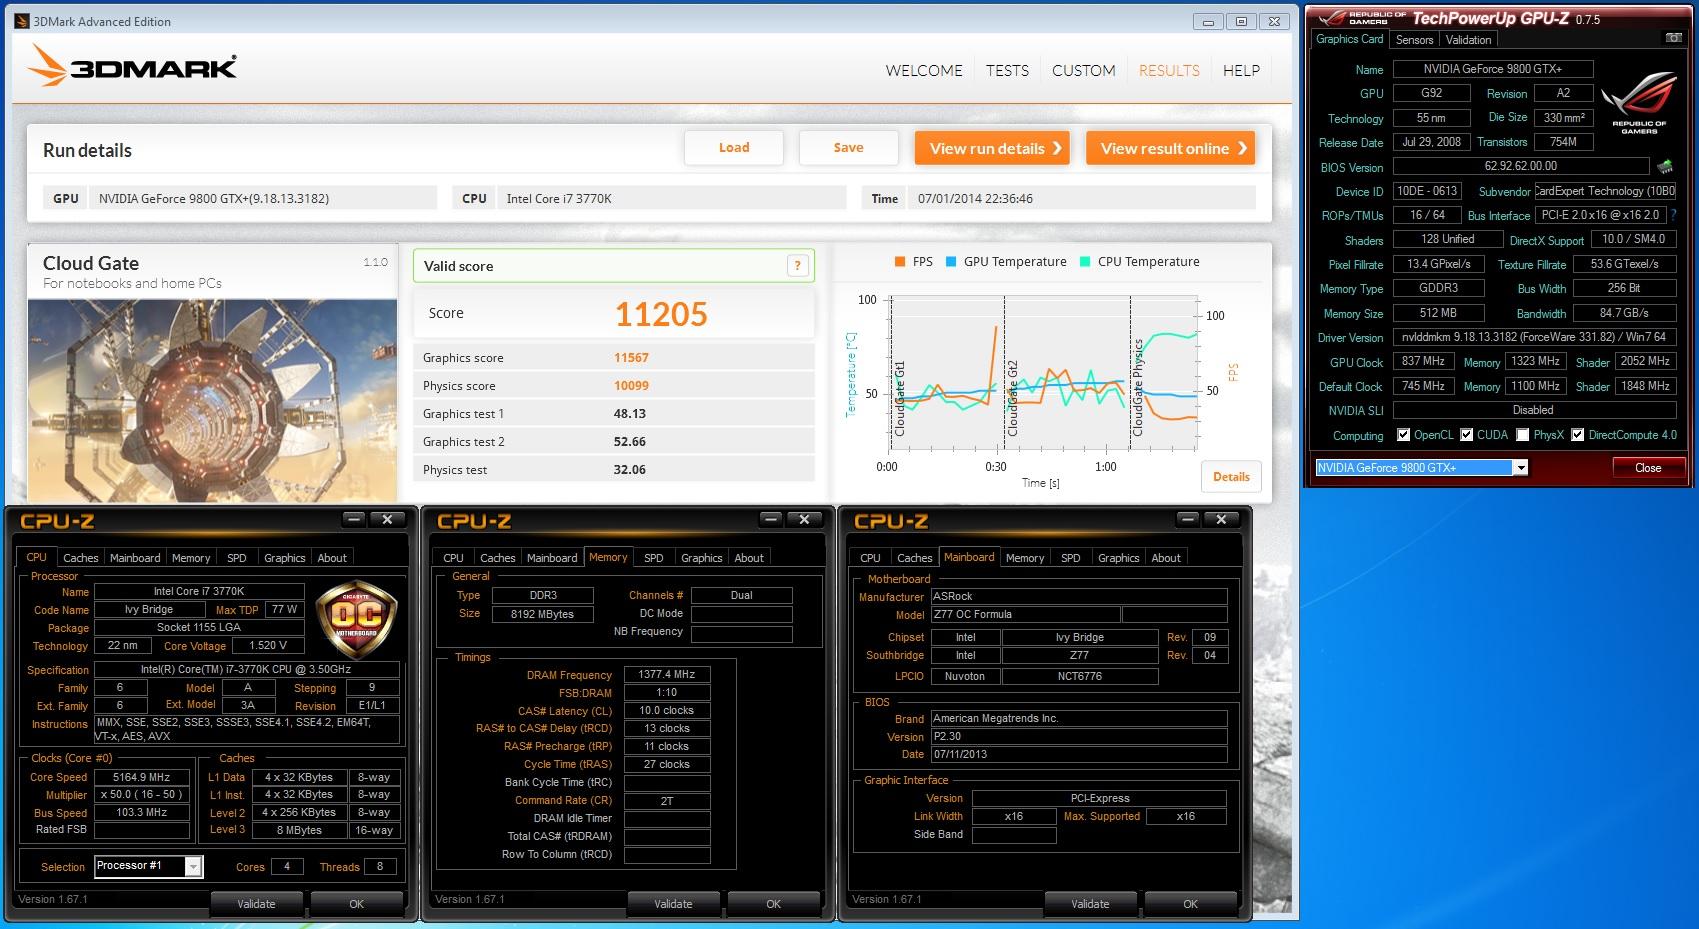The height and width of the screenshot is (929, 1699).
Task: Click the DRAM Frequency 1377.4 MHz value
Action: click(667, 675)
